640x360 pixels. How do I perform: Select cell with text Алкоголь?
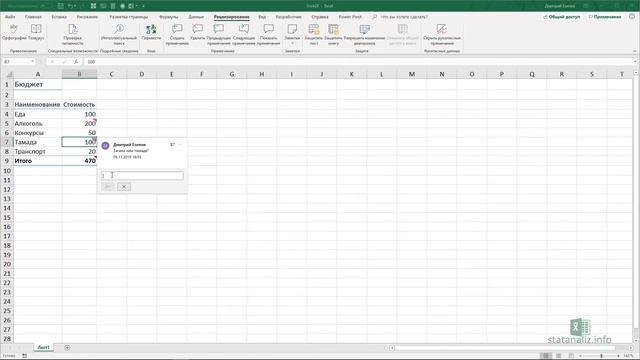[38, 123]
